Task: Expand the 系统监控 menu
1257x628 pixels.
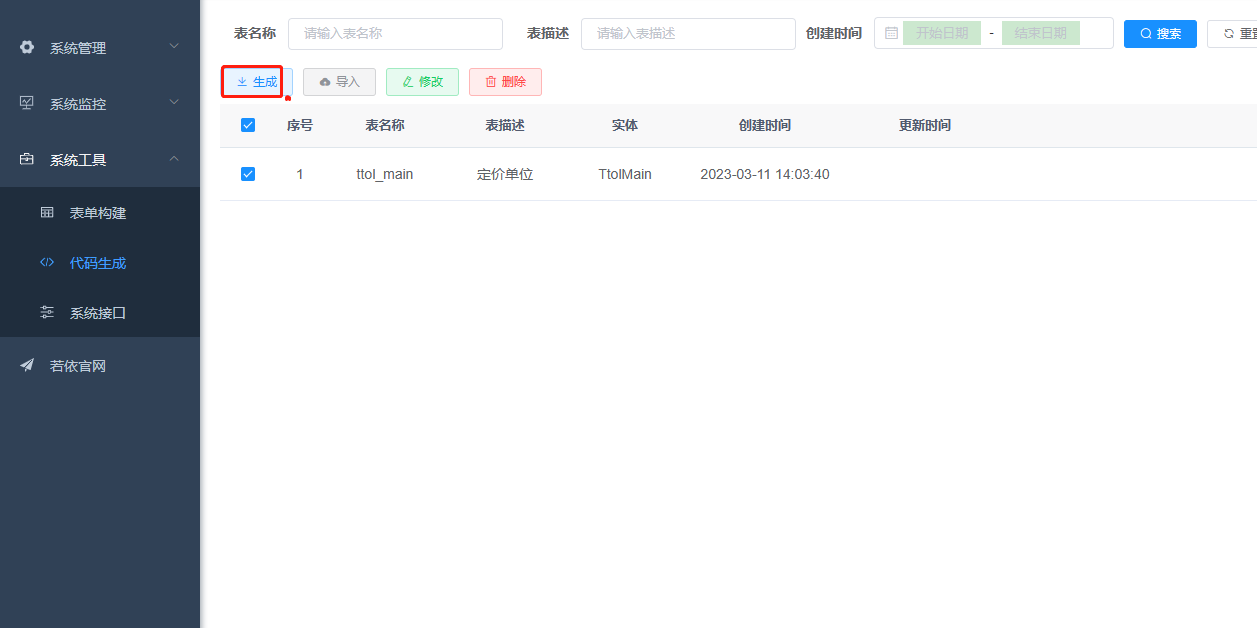Action: [x=100, y=103]
